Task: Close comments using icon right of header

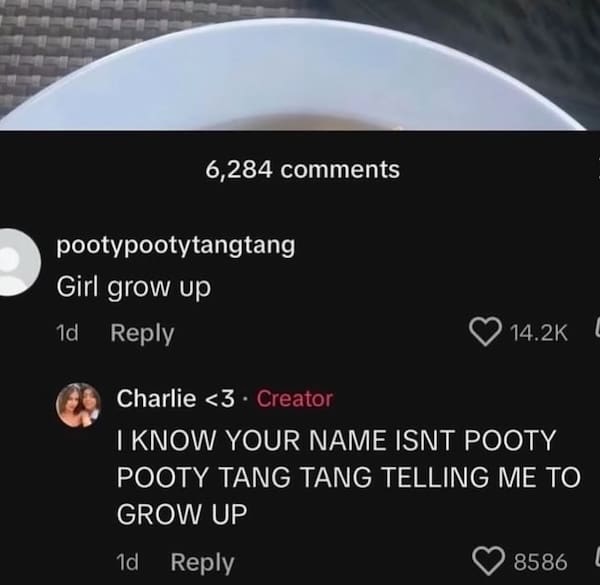Action: [598, 169]
